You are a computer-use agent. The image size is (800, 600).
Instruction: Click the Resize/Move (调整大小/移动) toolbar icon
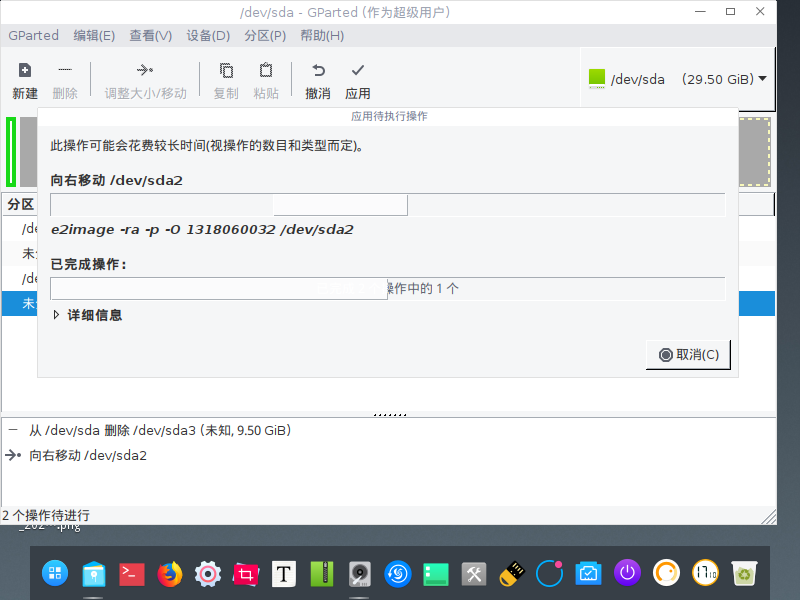(145, 70)
